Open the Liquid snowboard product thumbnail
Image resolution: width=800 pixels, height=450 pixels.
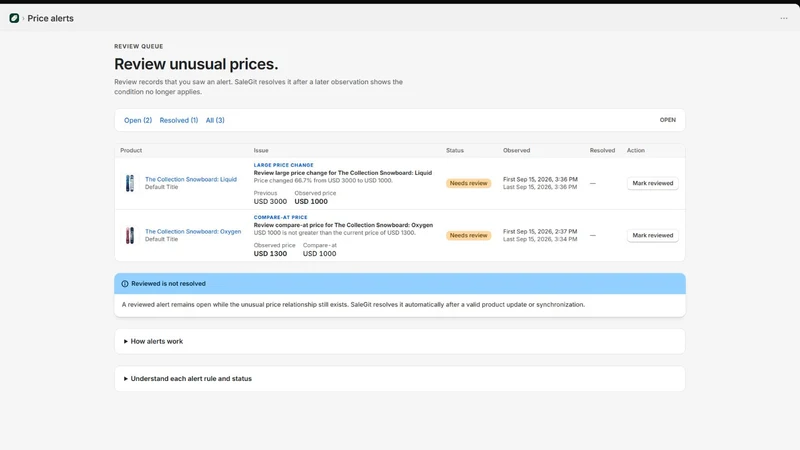point(130,183)
